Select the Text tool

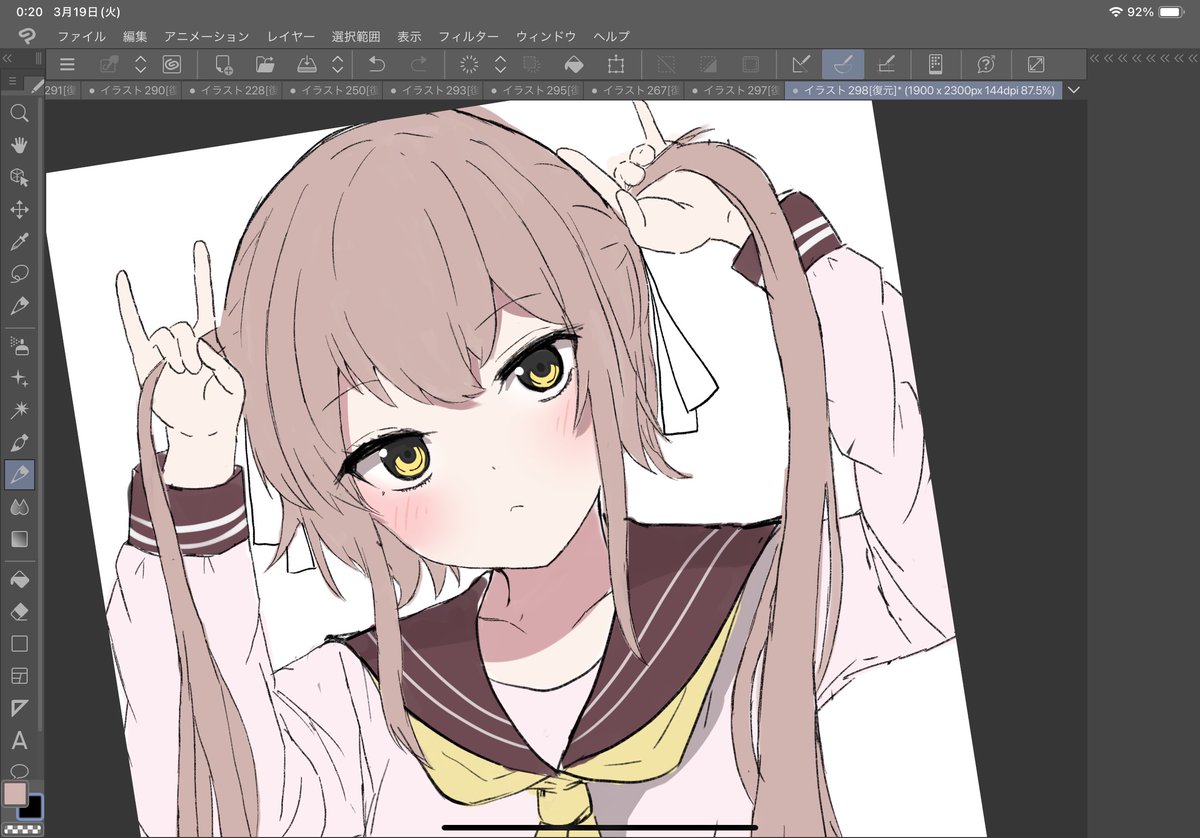[x=19, y=741]
